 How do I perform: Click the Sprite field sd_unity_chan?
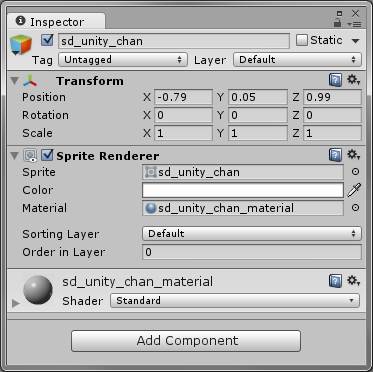[243, 172]
